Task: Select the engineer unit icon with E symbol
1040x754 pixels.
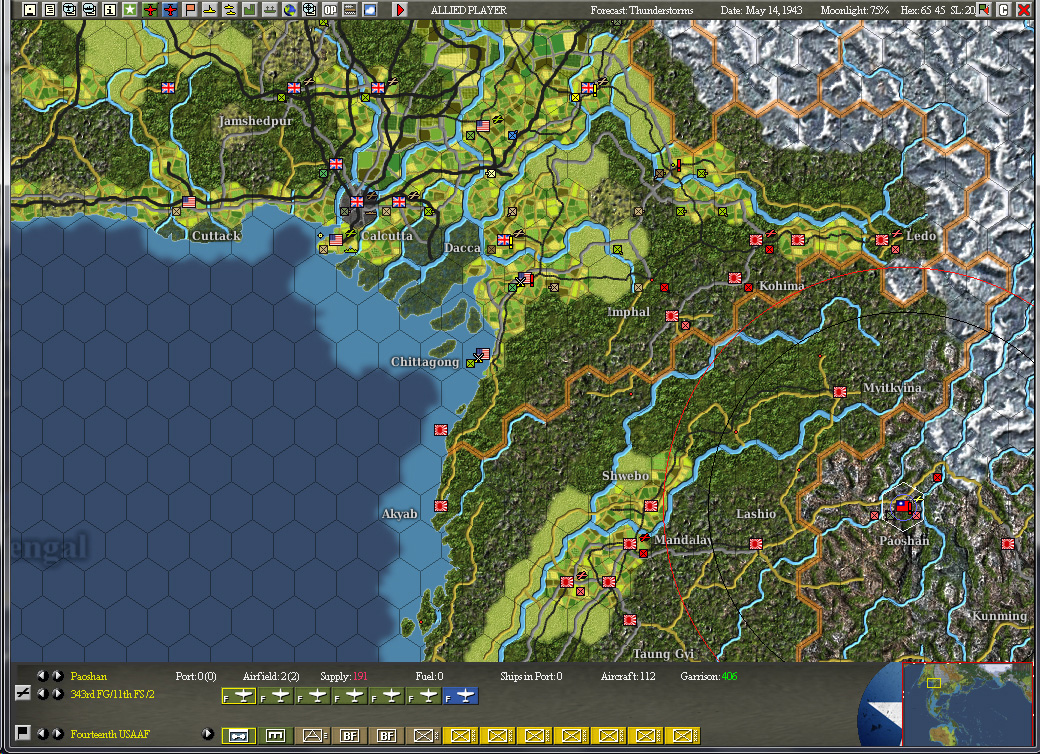Action: [275, 735]
